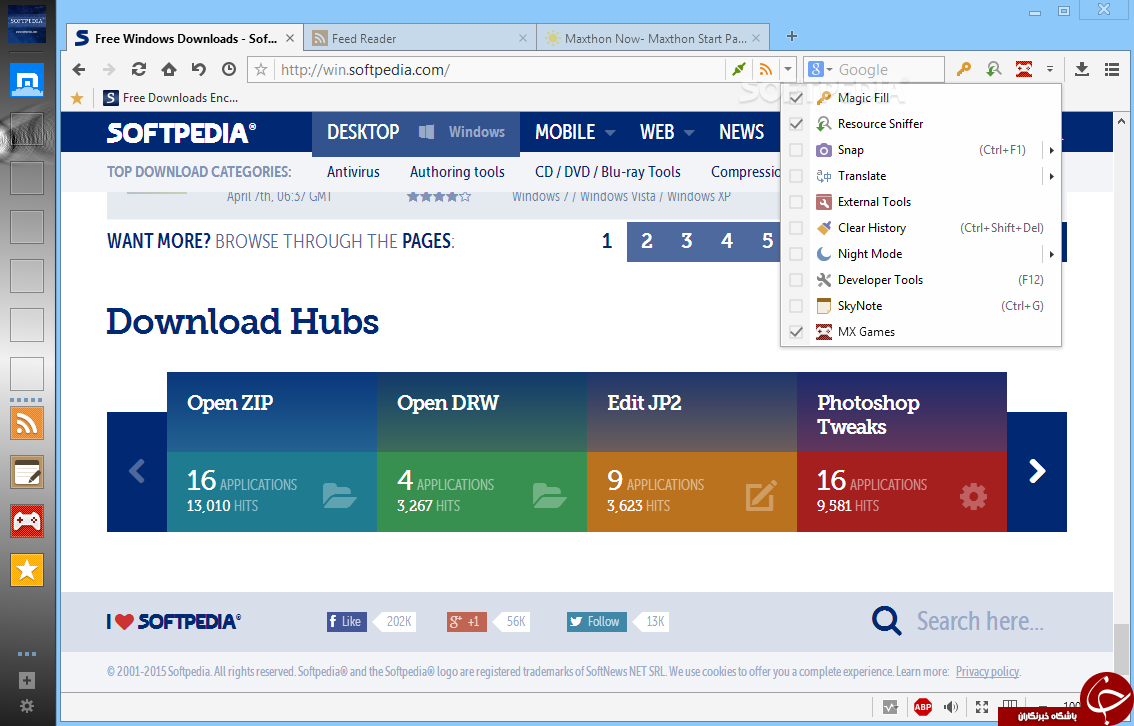
Task: Toggle full screen icon in the status bar
Action: pos(981,707)
